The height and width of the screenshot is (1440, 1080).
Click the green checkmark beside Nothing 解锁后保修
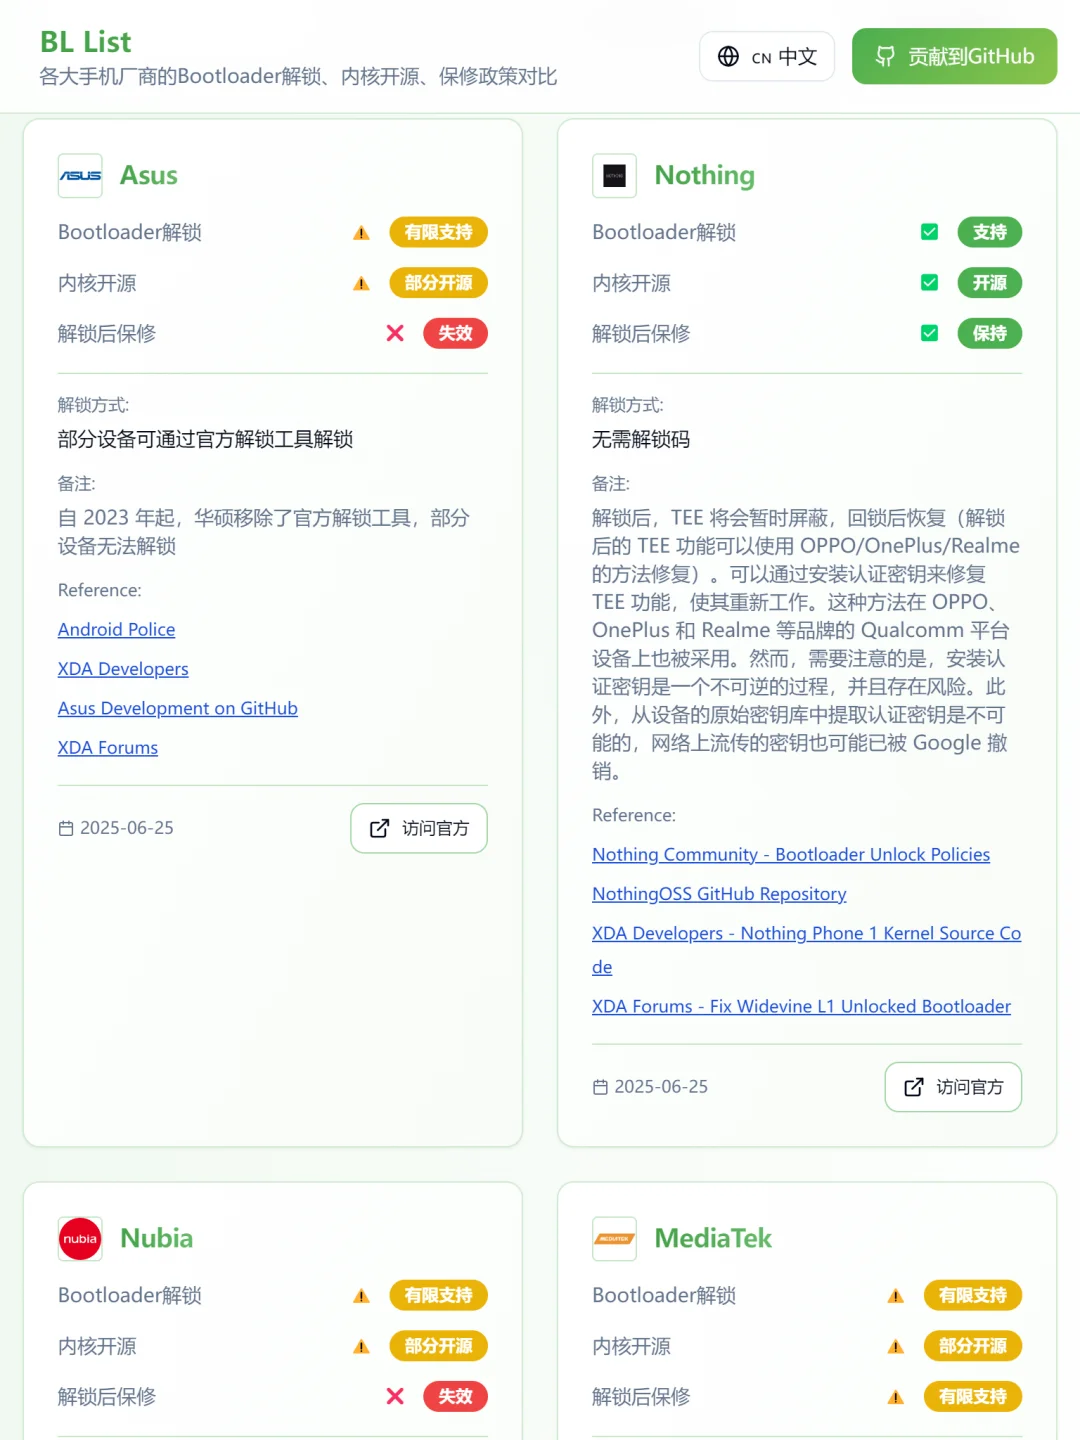[x=929, y=333]
